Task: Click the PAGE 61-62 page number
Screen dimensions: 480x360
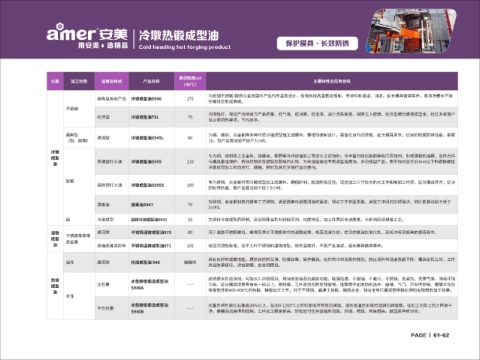Action: click(x=430, y=335)
